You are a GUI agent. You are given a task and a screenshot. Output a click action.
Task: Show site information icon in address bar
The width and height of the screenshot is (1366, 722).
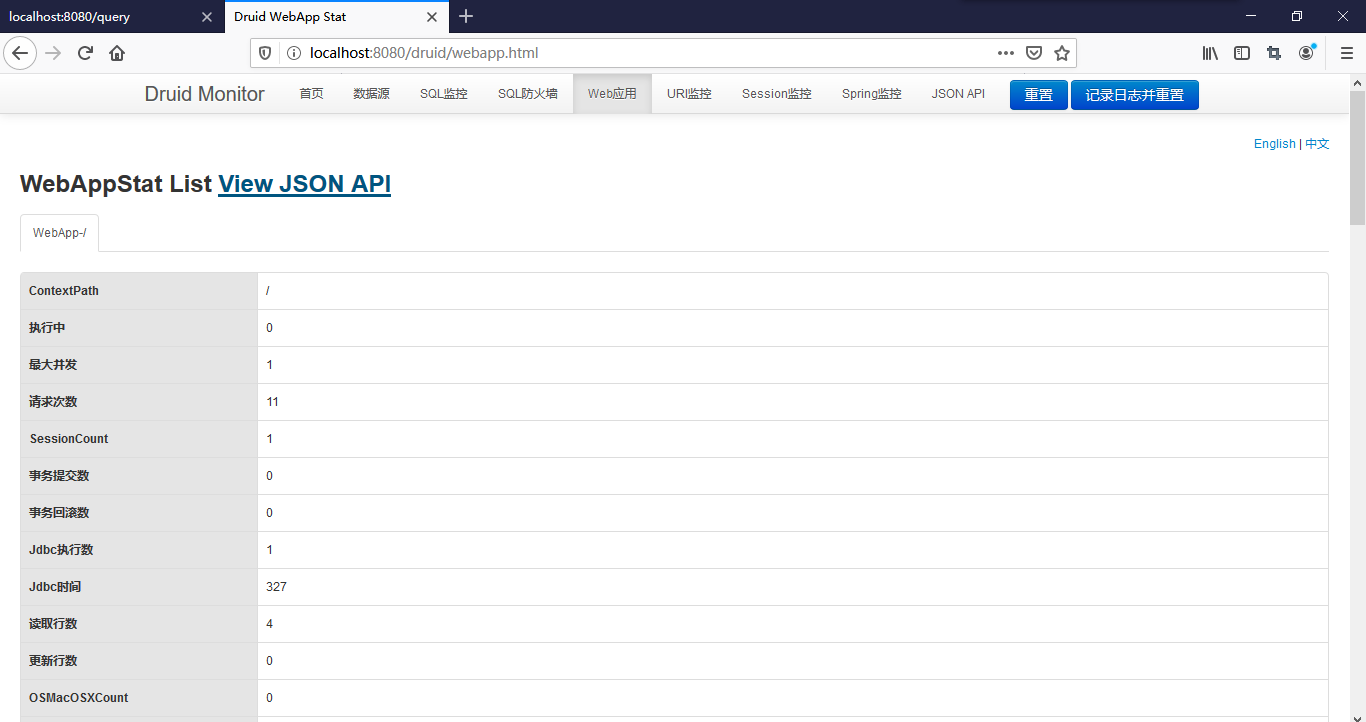point(293,53)
